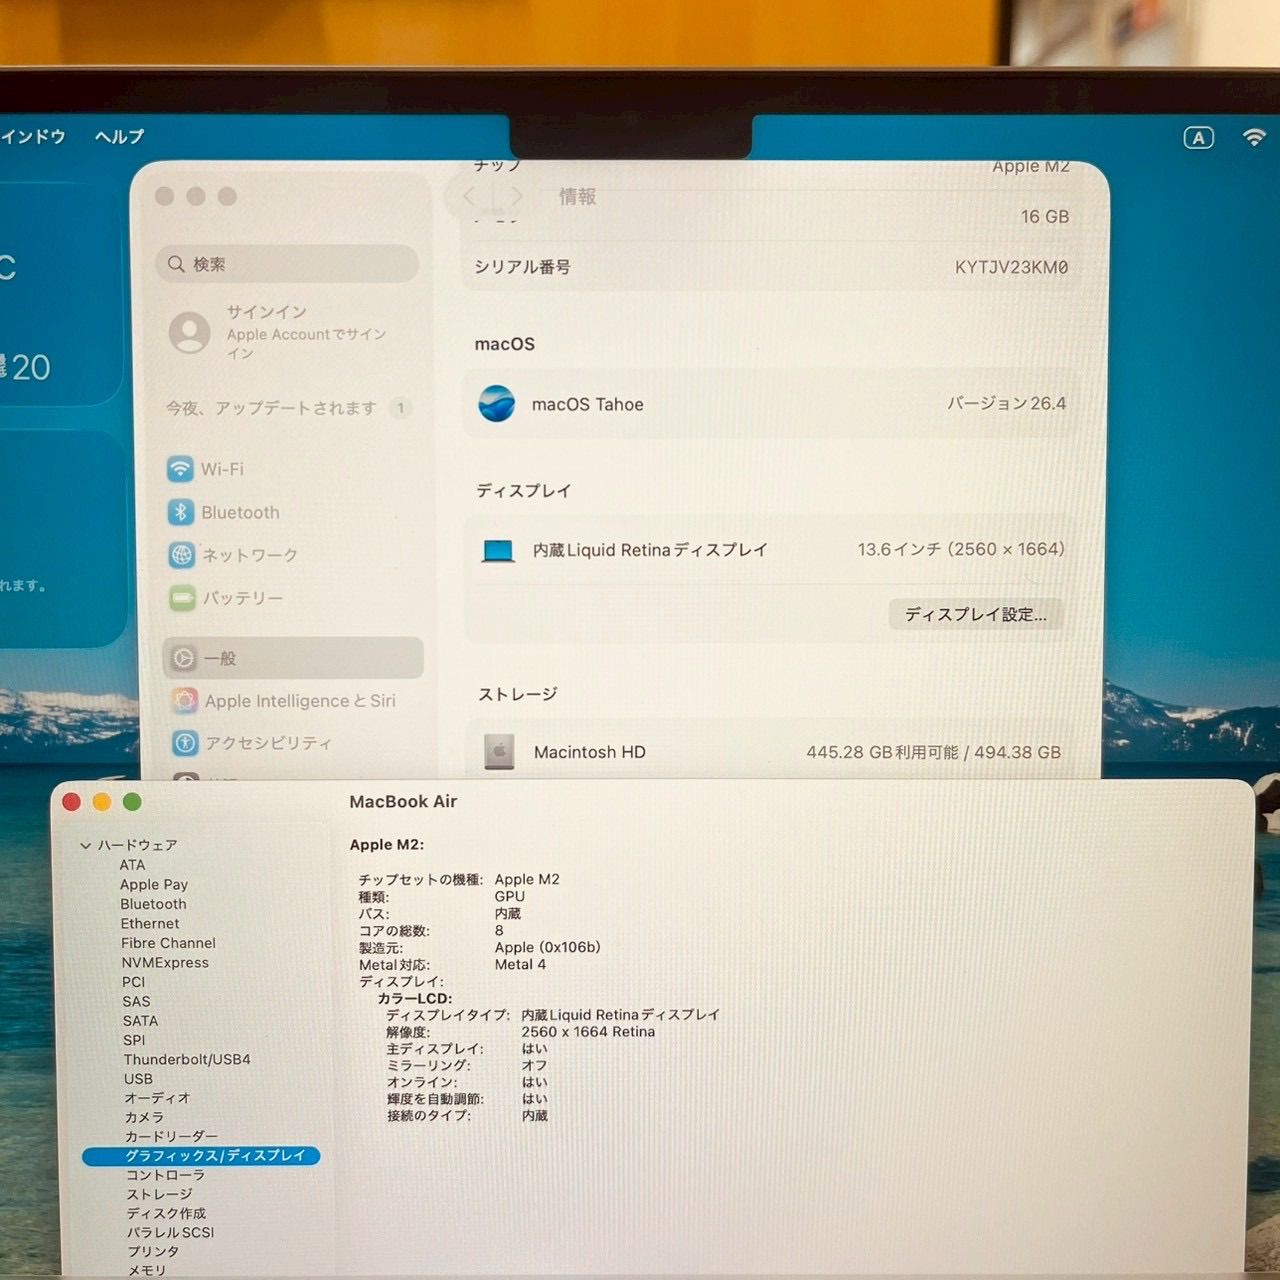Open the ウインドウ menu in menu bar

pyautogui.click(x=33, y=137)
